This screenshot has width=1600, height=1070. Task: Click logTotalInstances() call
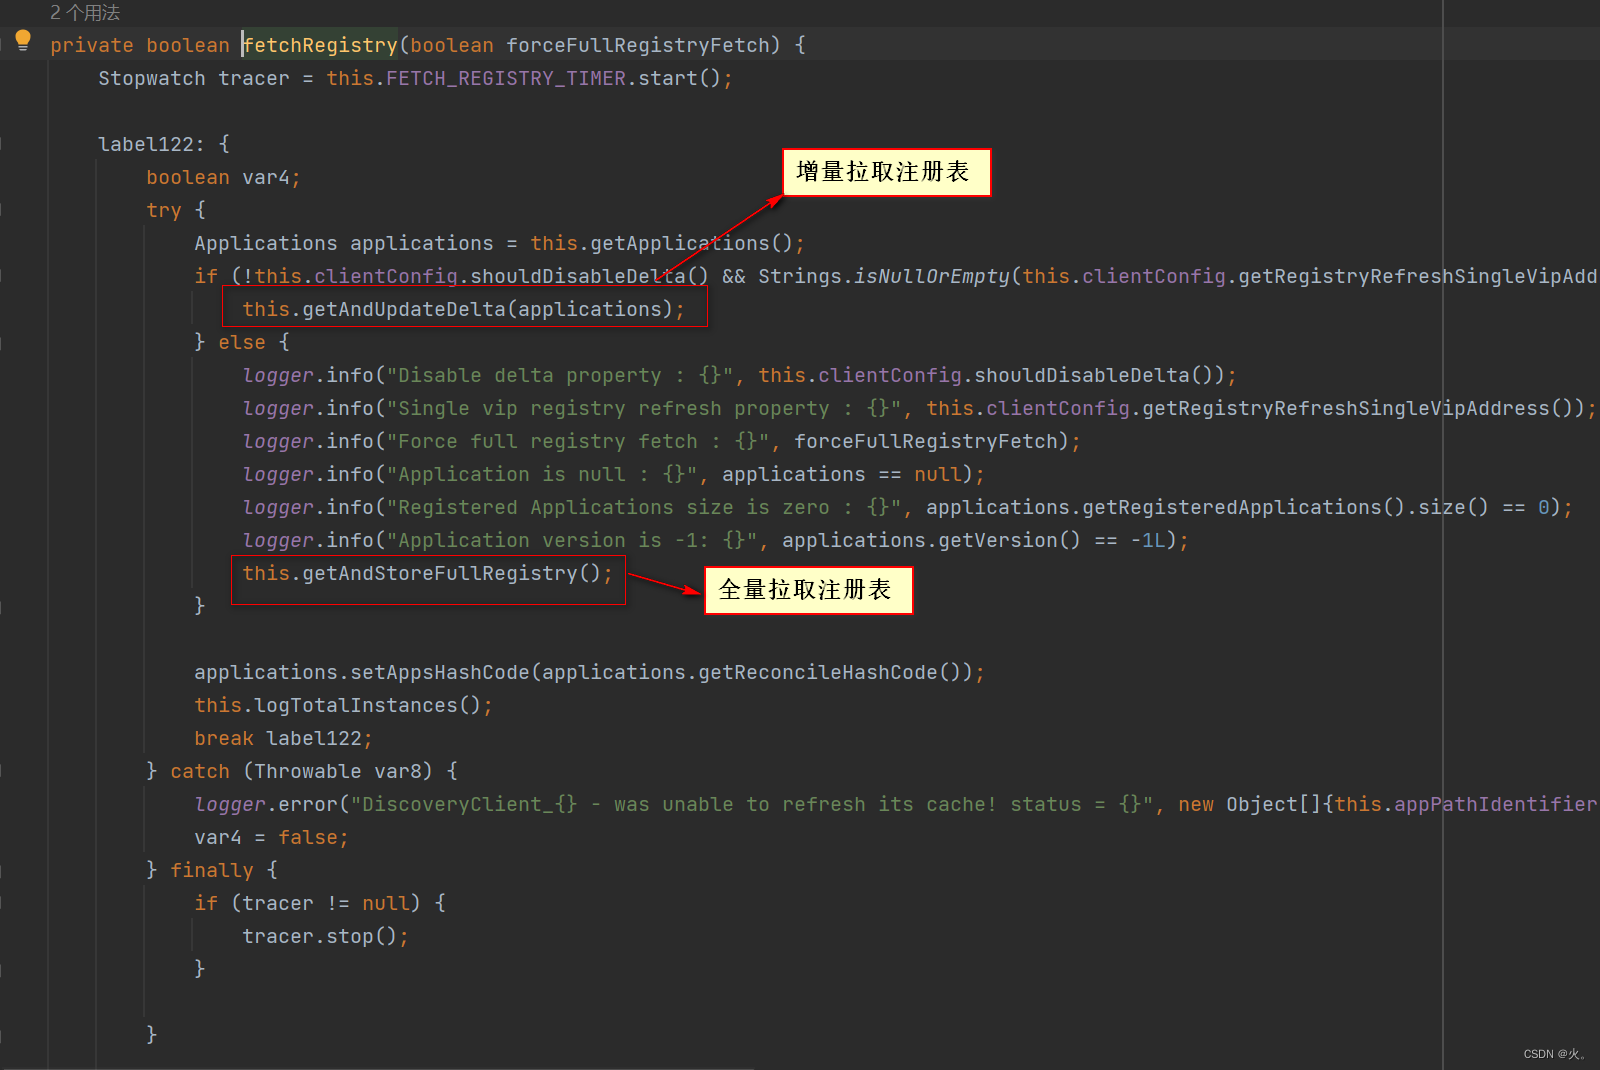click(368, 705)
